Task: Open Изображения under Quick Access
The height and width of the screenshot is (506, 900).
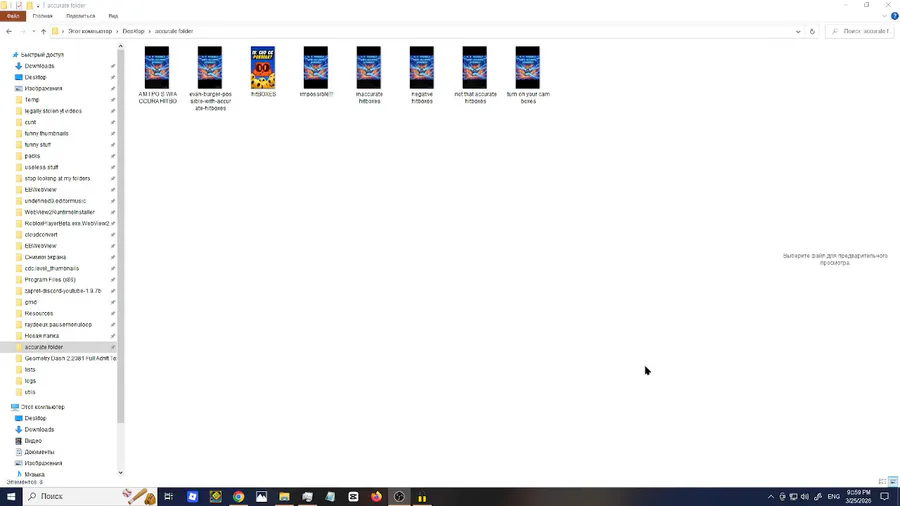Action: tap(43, 89)
